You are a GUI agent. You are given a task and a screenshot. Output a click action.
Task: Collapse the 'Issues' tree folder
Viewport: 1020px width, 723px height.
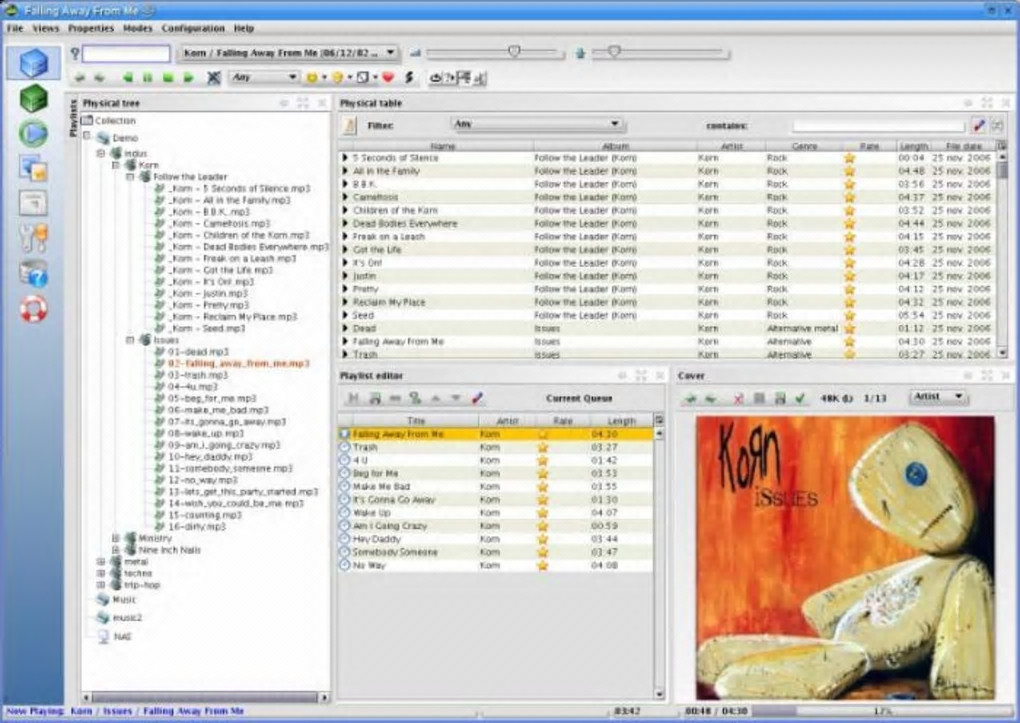tap(130, 340)
